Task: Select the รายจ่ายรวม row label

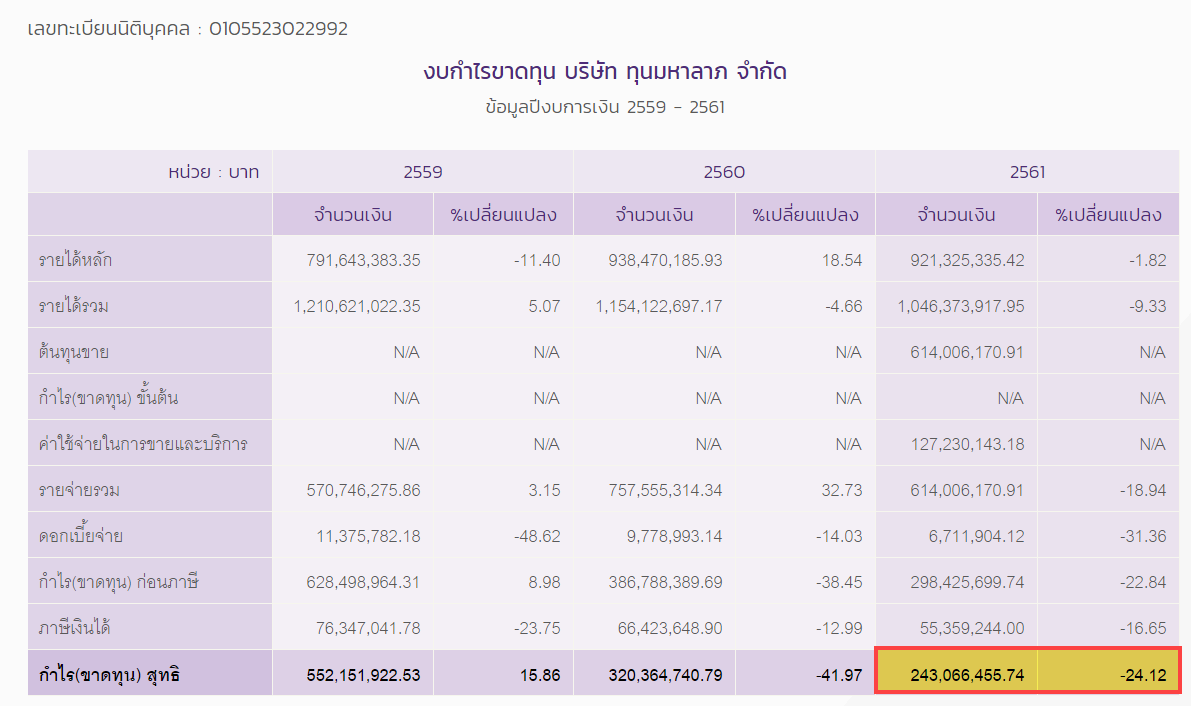Action: (79, 490)
